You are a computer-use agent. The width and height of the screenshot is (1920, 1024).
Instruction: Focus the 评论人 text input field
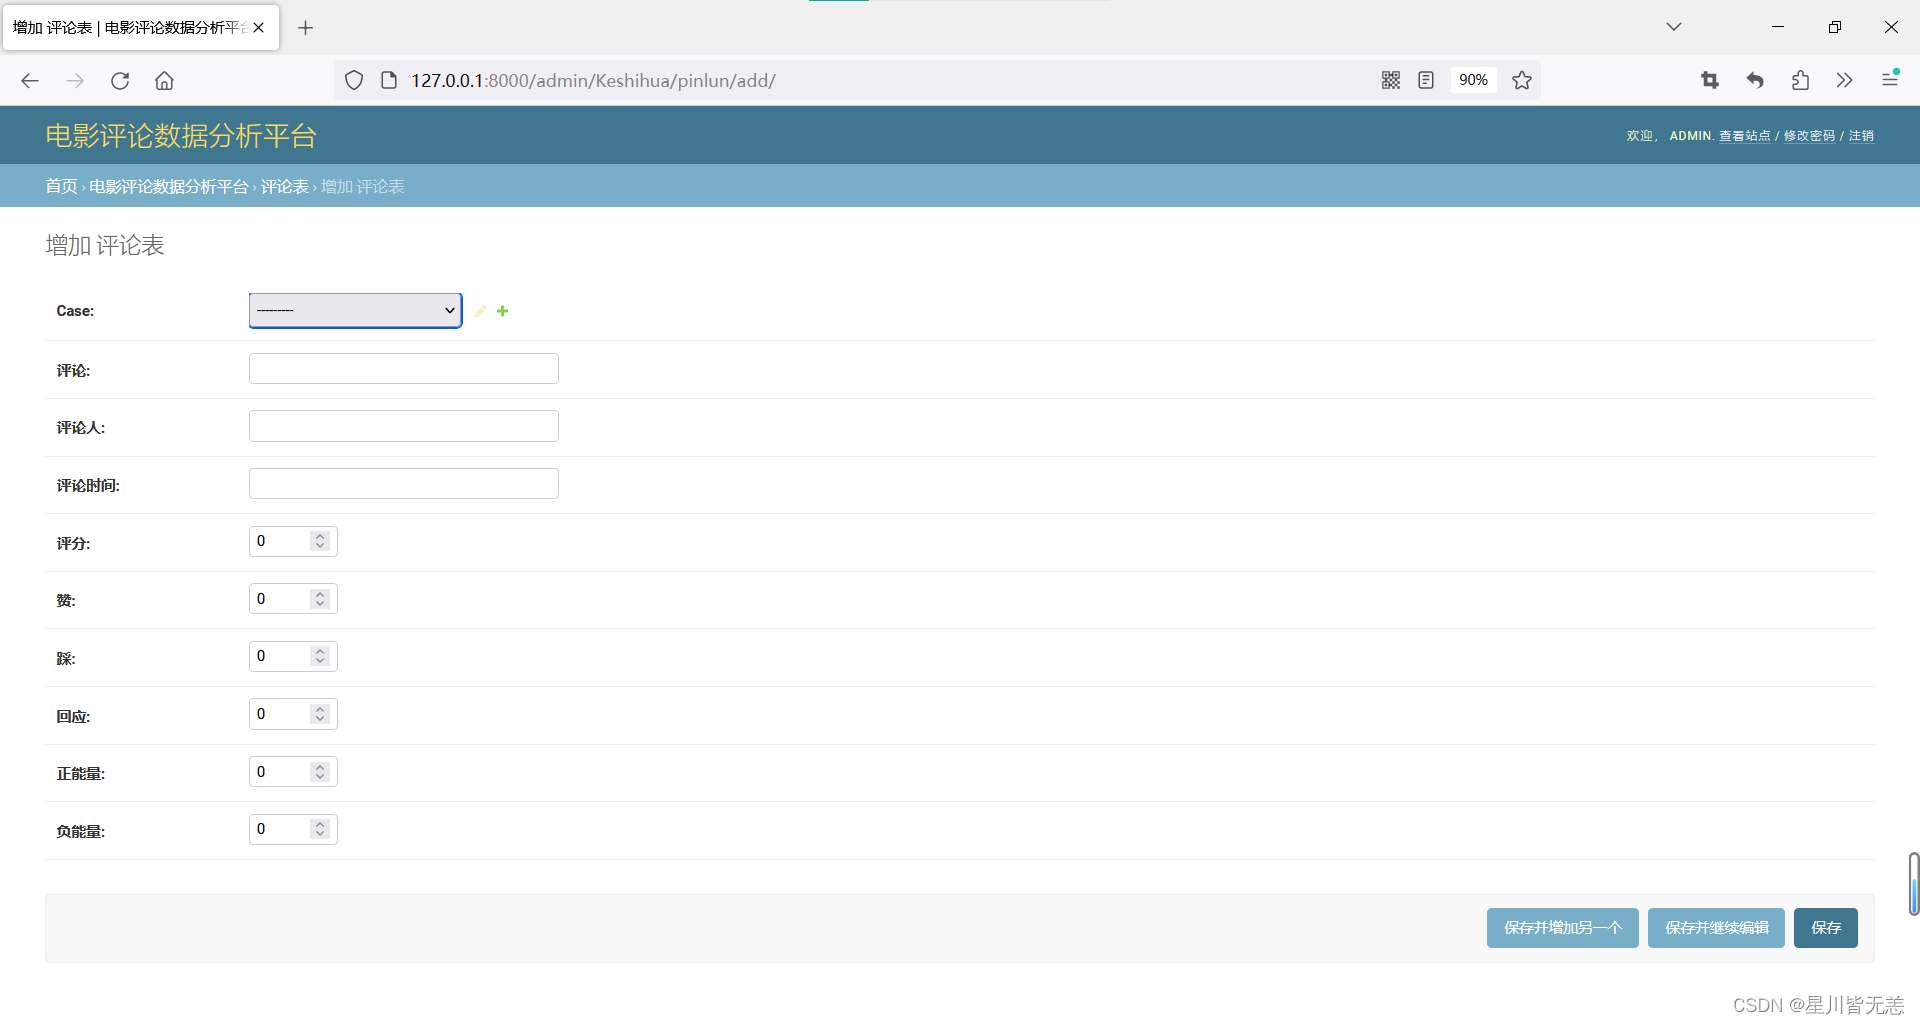(x=403, y=426)
